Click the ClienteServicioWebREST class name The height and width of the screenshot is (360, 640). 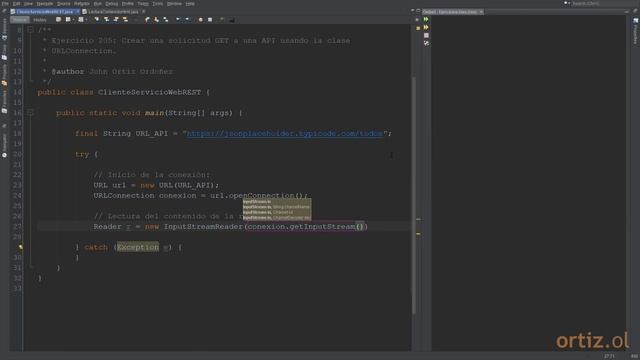(149, 92)
